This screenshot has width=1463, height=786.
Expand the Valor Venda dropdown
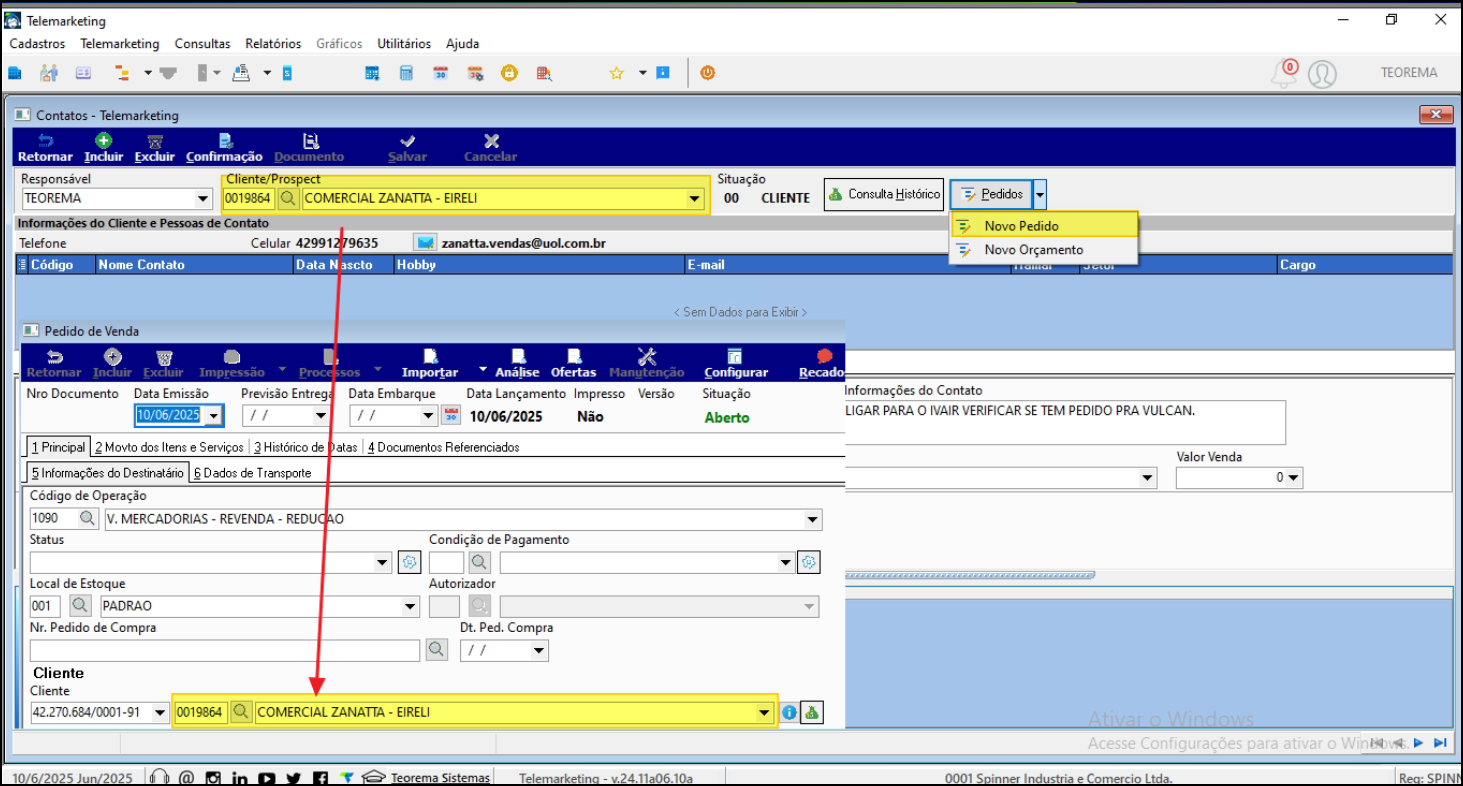coord(1294,478)
